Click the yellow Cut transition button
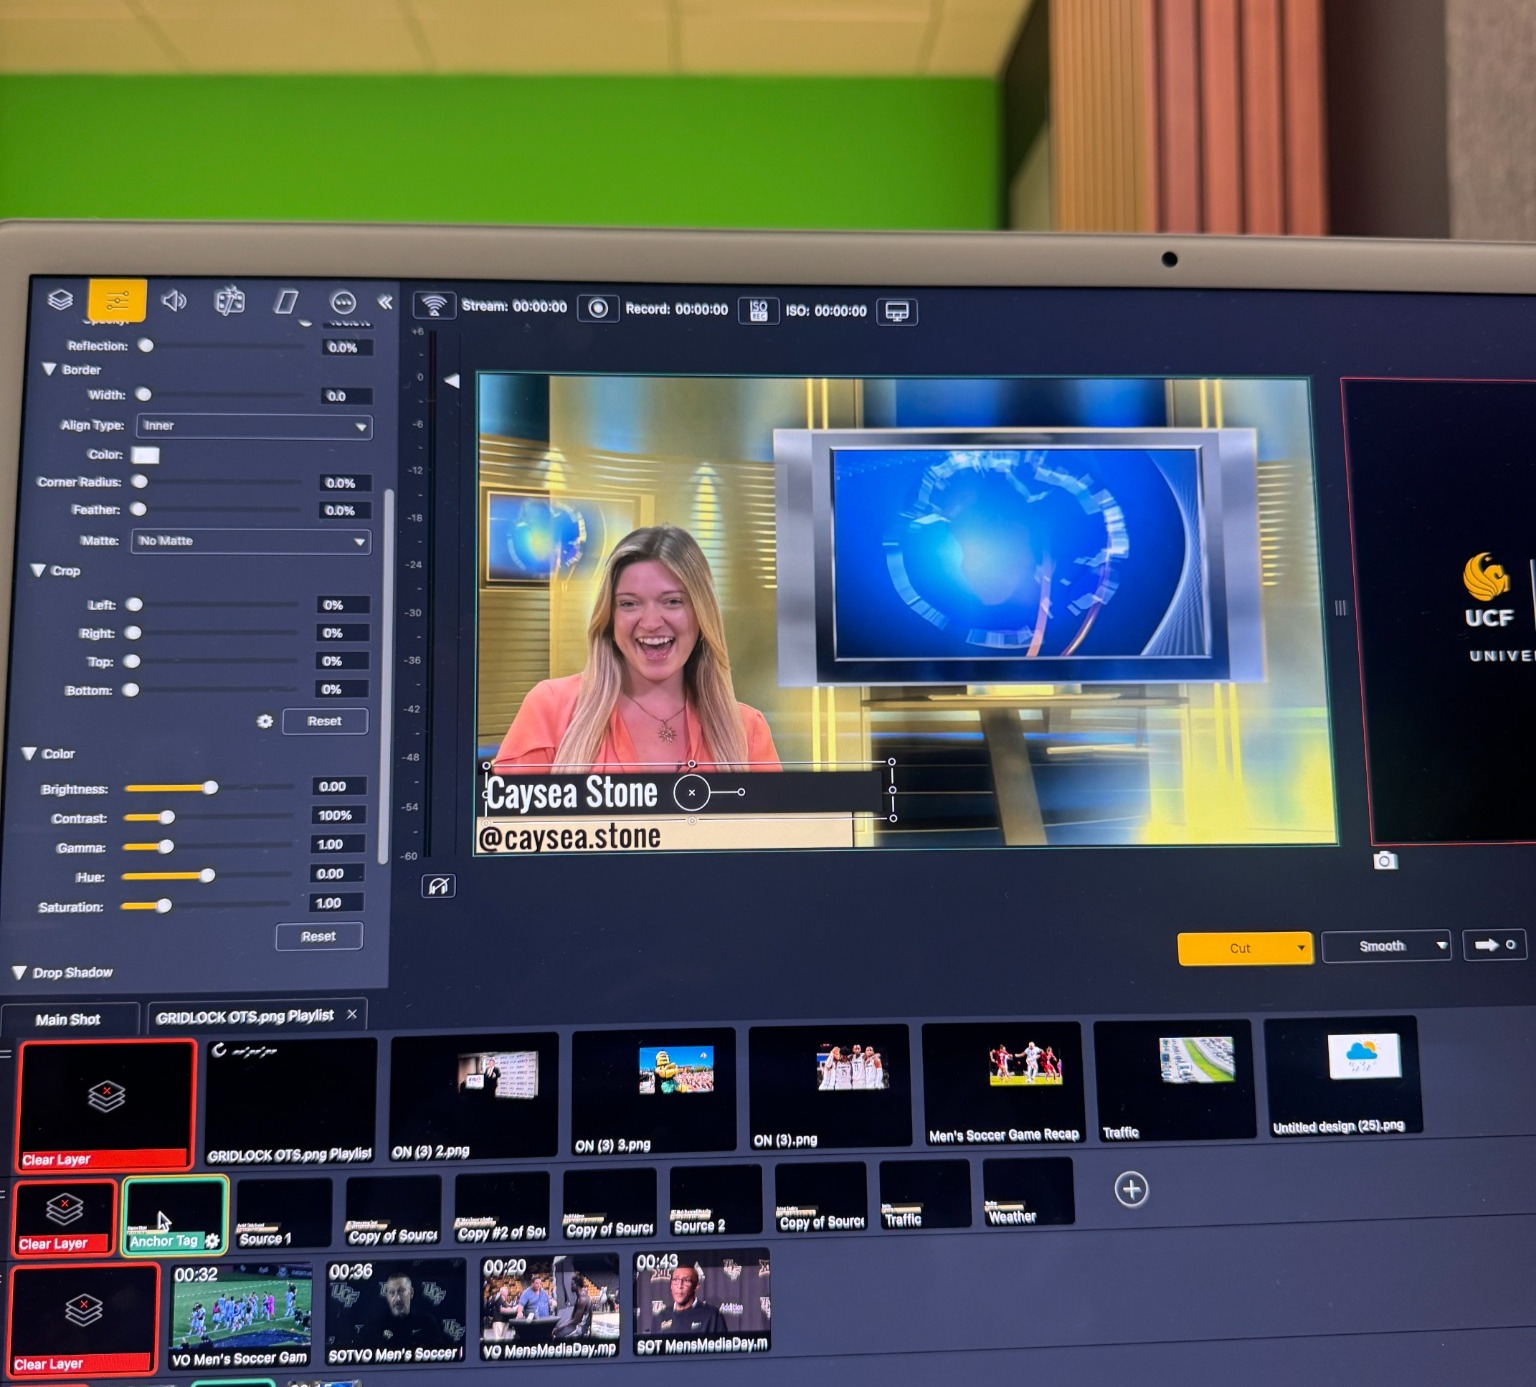Viewport: 1536px width, 1387px height. [x=1240, y=948]
